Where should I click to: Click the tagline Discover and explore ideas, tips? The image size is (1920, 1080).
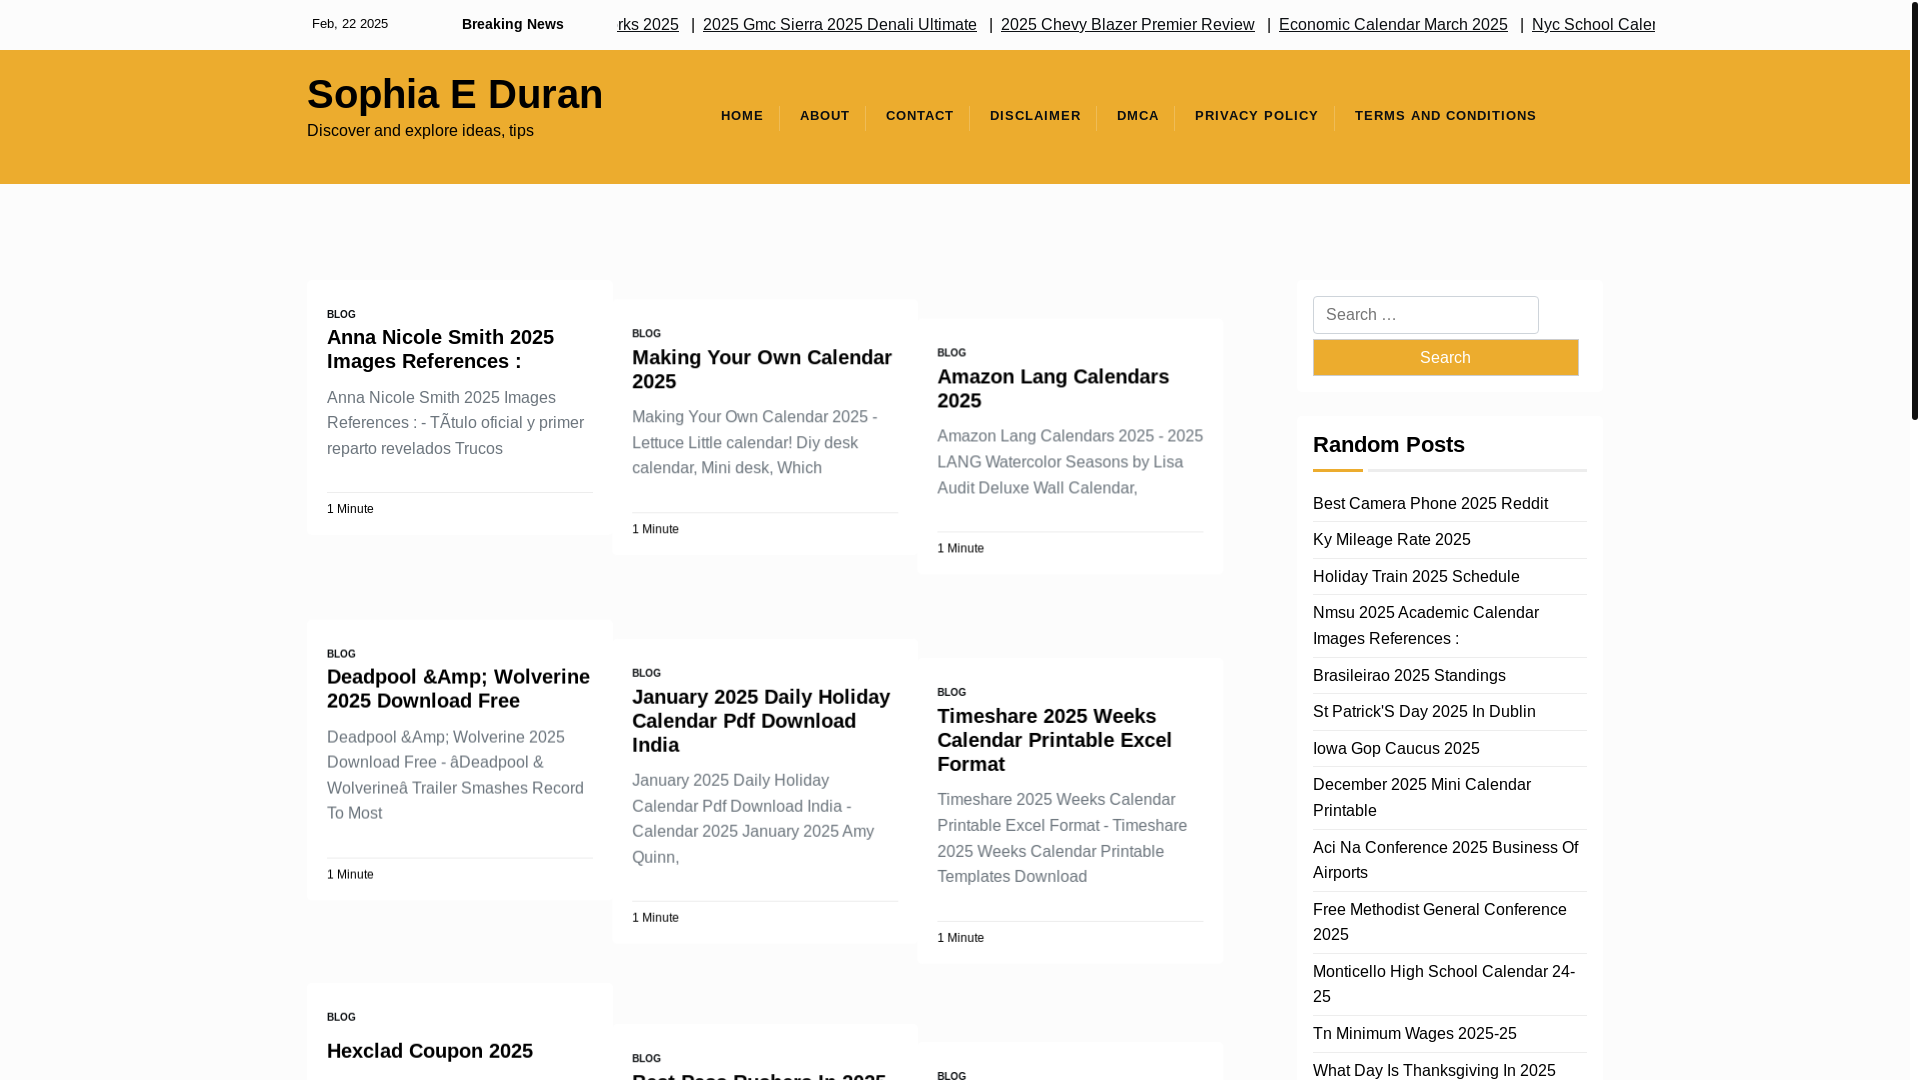coord(420,131)
